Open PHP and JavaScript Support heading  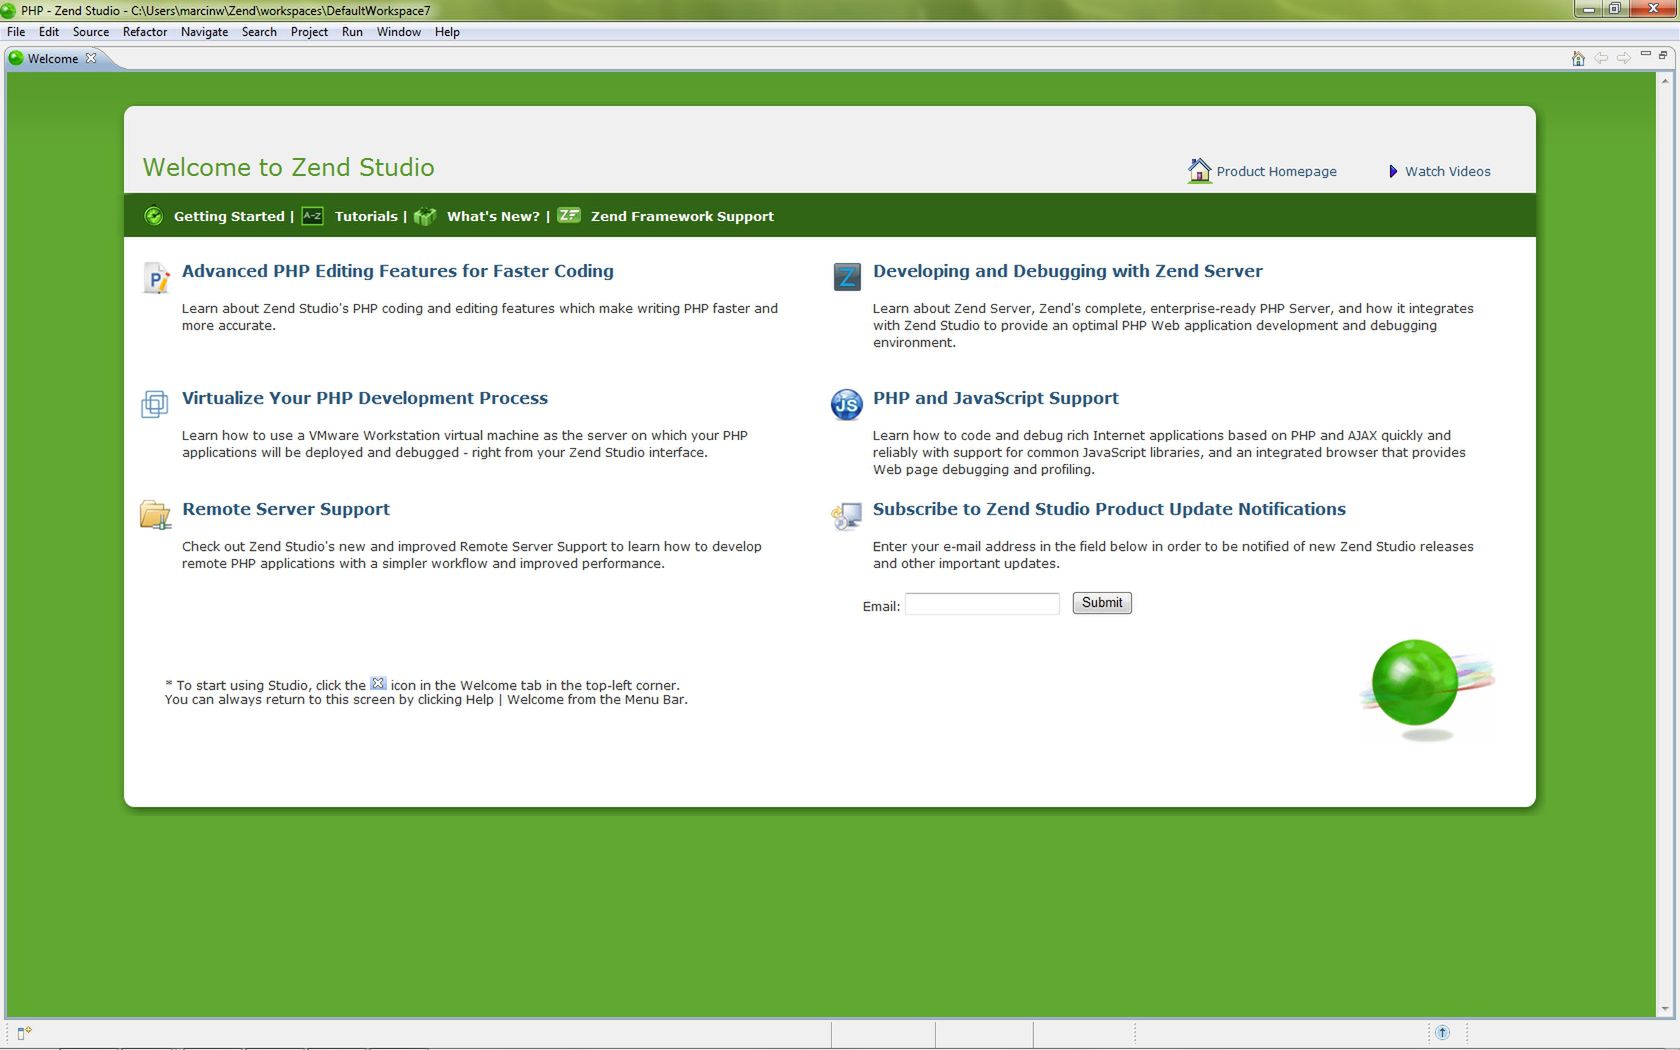pyautogui.click(x=995, y=398)
